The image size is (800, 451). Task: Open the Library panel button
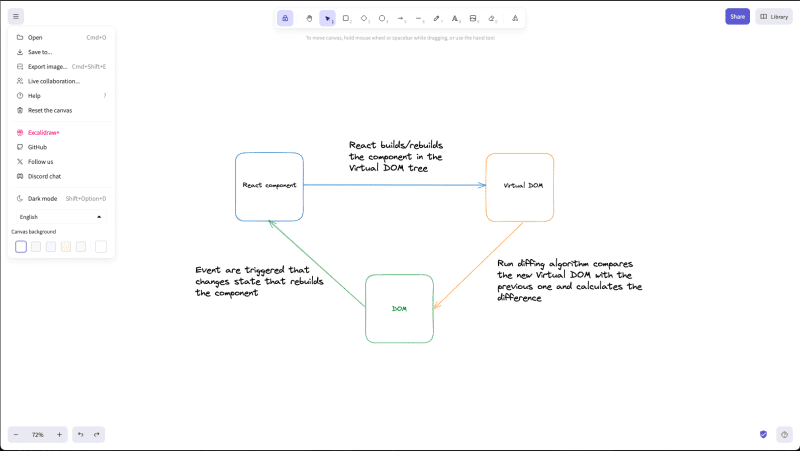pyautogui.click(x=774, y=16)
